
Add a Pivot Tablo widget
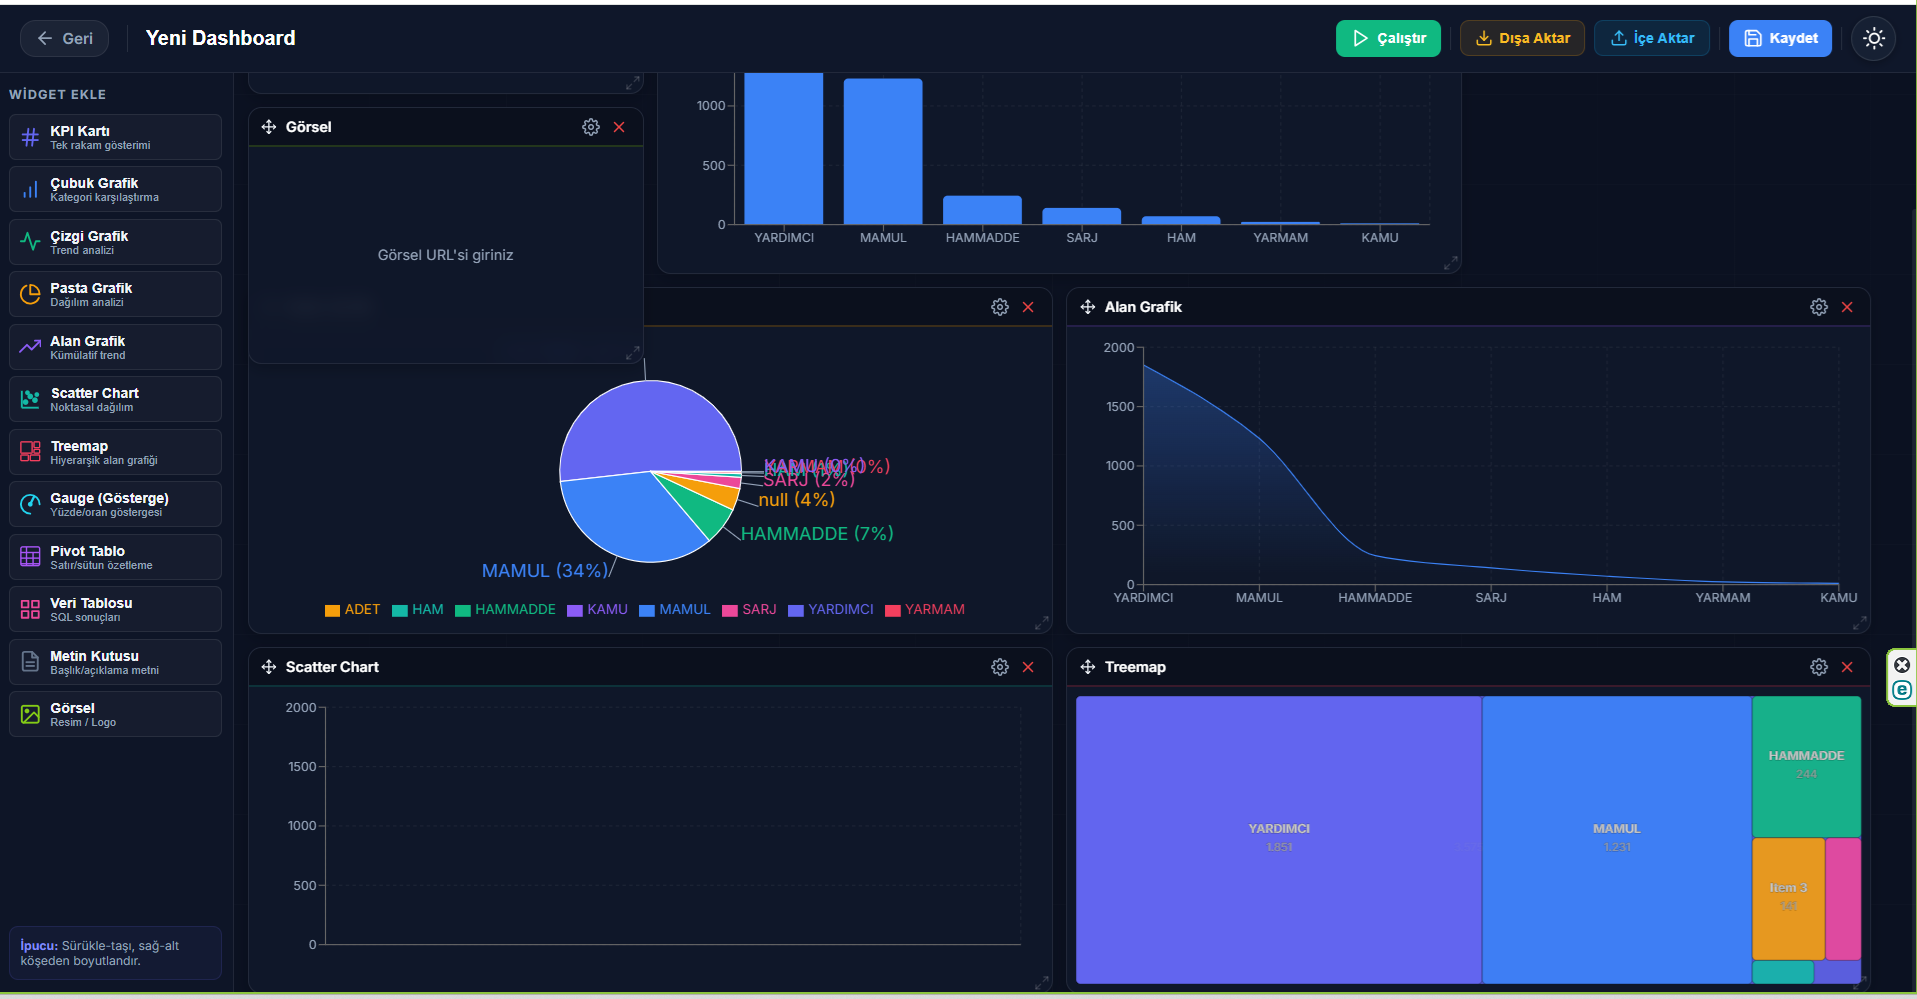tap(115, 557)
